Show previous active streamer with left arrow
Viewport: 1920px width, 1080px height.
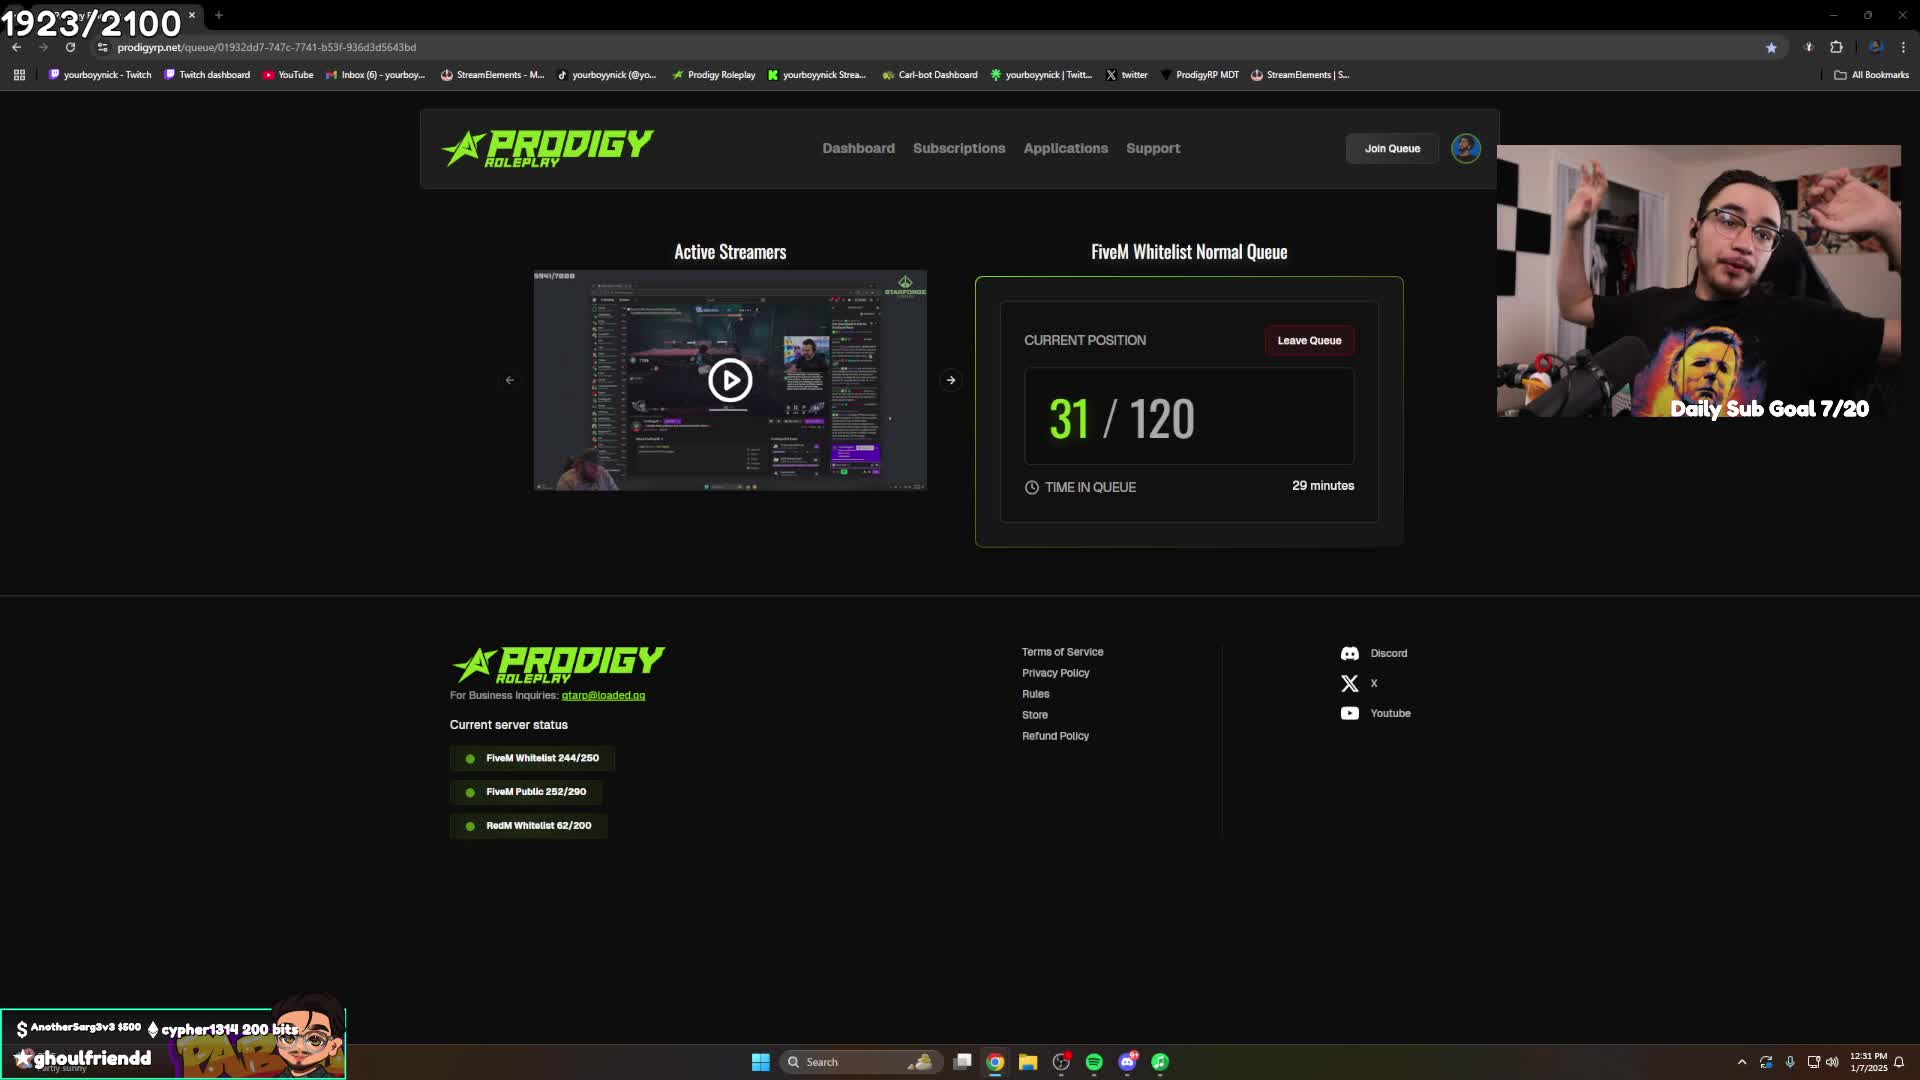tap(510, 380)
